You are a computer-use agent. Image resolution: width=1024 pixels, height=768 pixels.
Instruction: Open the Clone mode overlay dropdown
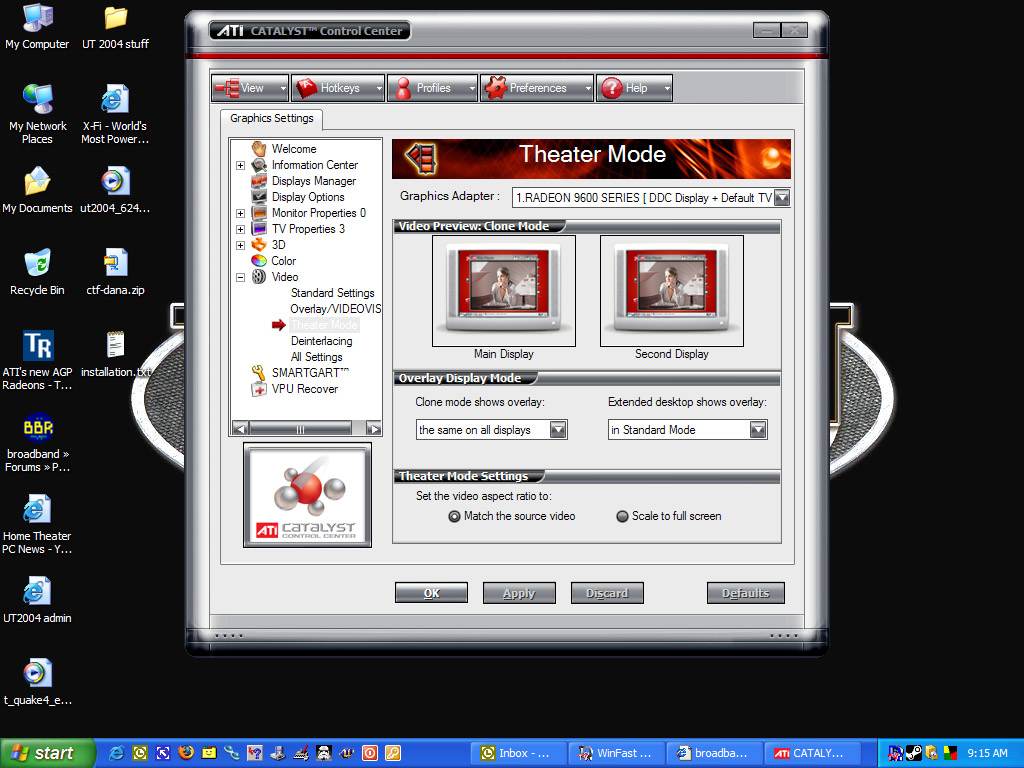tap(558, 430)
